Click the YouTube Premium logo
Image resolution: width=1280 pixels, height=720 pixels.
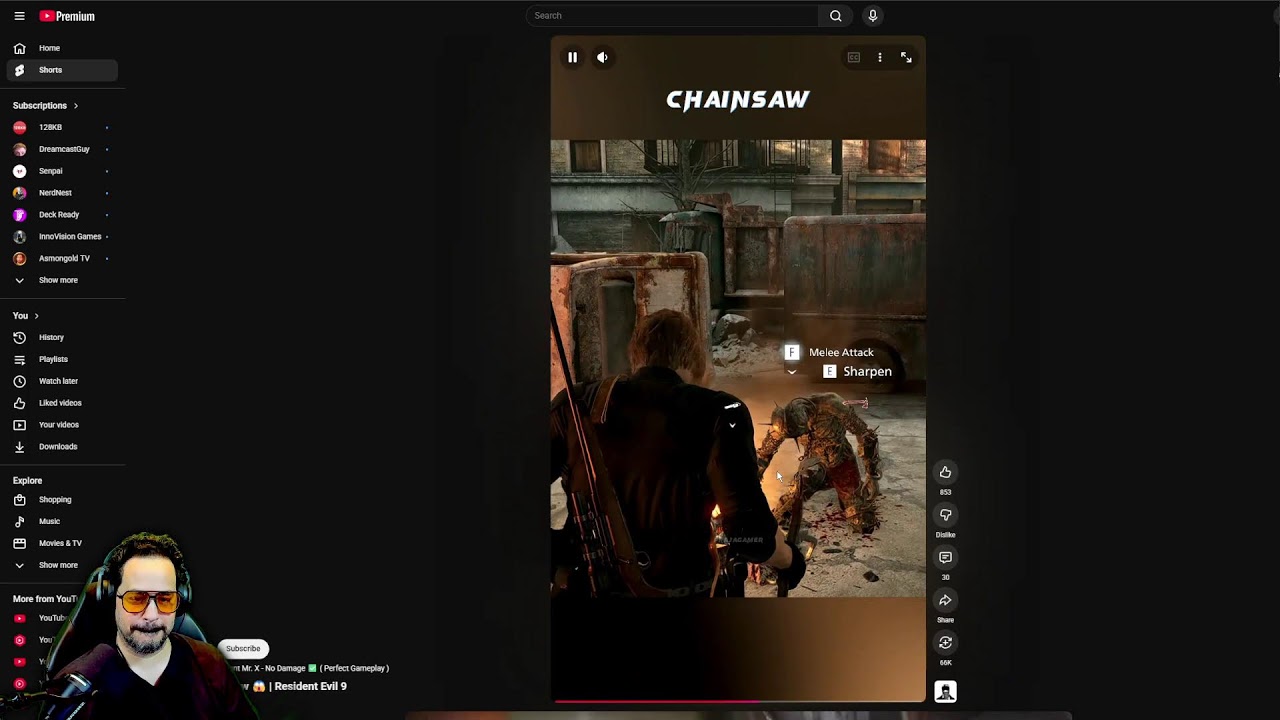pos(67,16)
